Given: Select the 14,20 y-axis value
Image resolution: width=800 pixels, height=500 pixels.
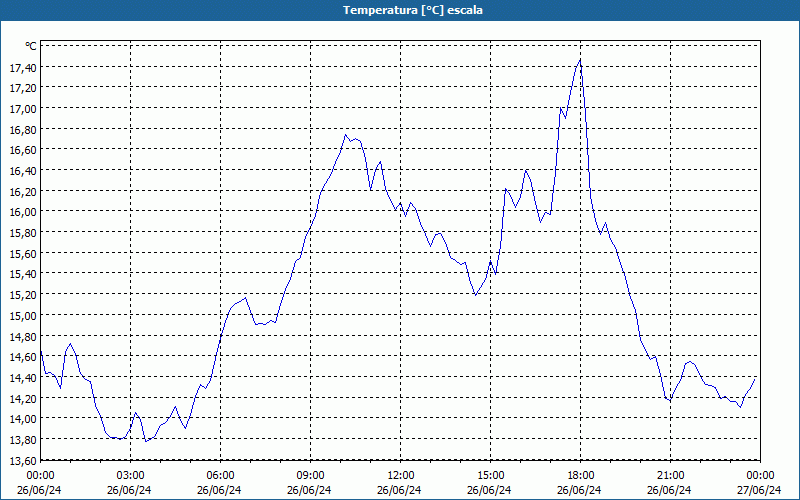Looking at the screenshot, I should [23, 397].
